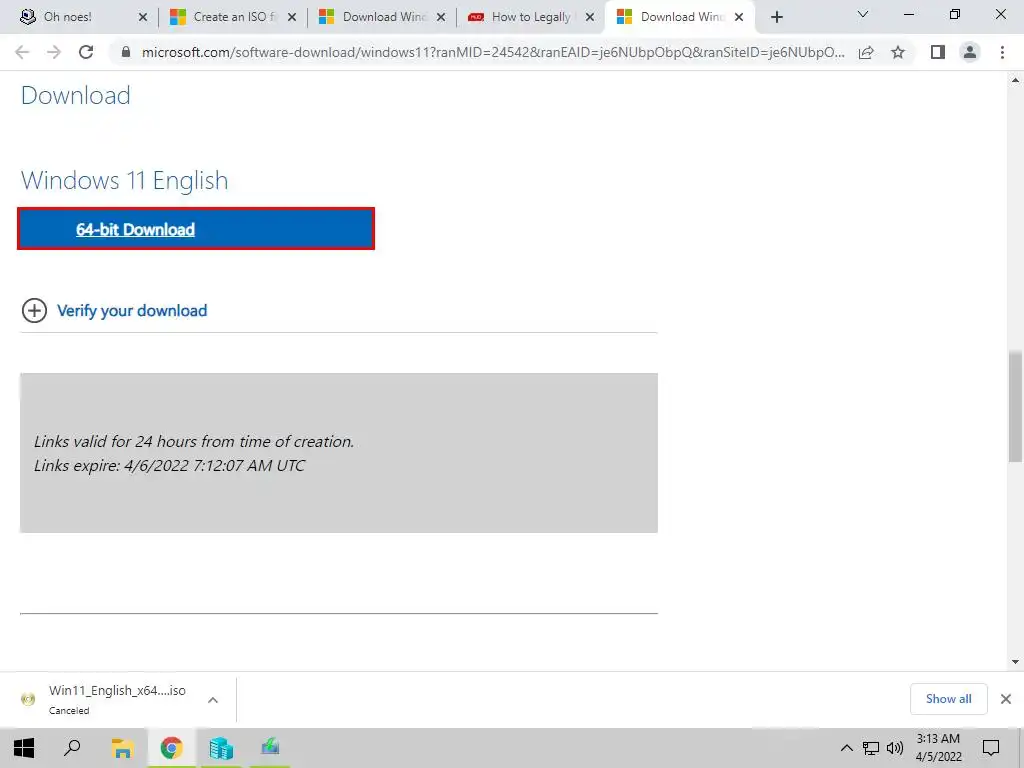Click Chrome taskbar icon

coord(171,748)
